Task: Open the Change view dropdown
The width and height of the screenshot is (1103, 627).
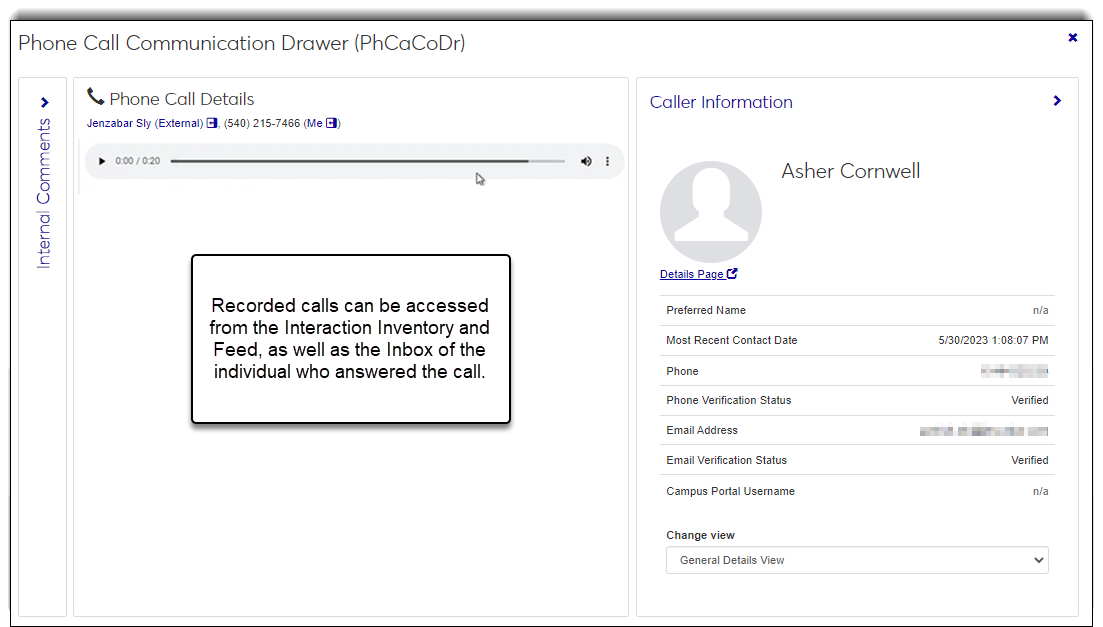Action: pyautogui.click(x=857, y=560)
